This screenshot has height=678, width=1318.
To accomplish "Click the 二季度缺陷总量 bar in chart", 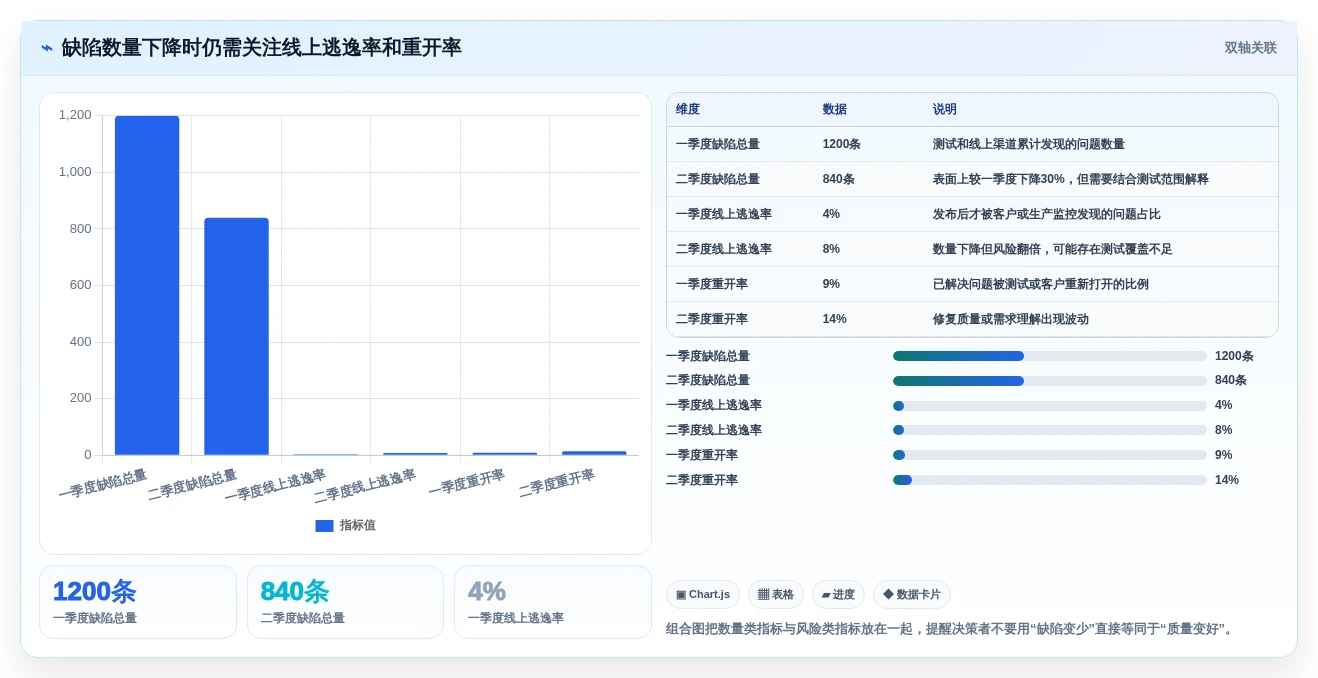I will (x=236, y=336).
